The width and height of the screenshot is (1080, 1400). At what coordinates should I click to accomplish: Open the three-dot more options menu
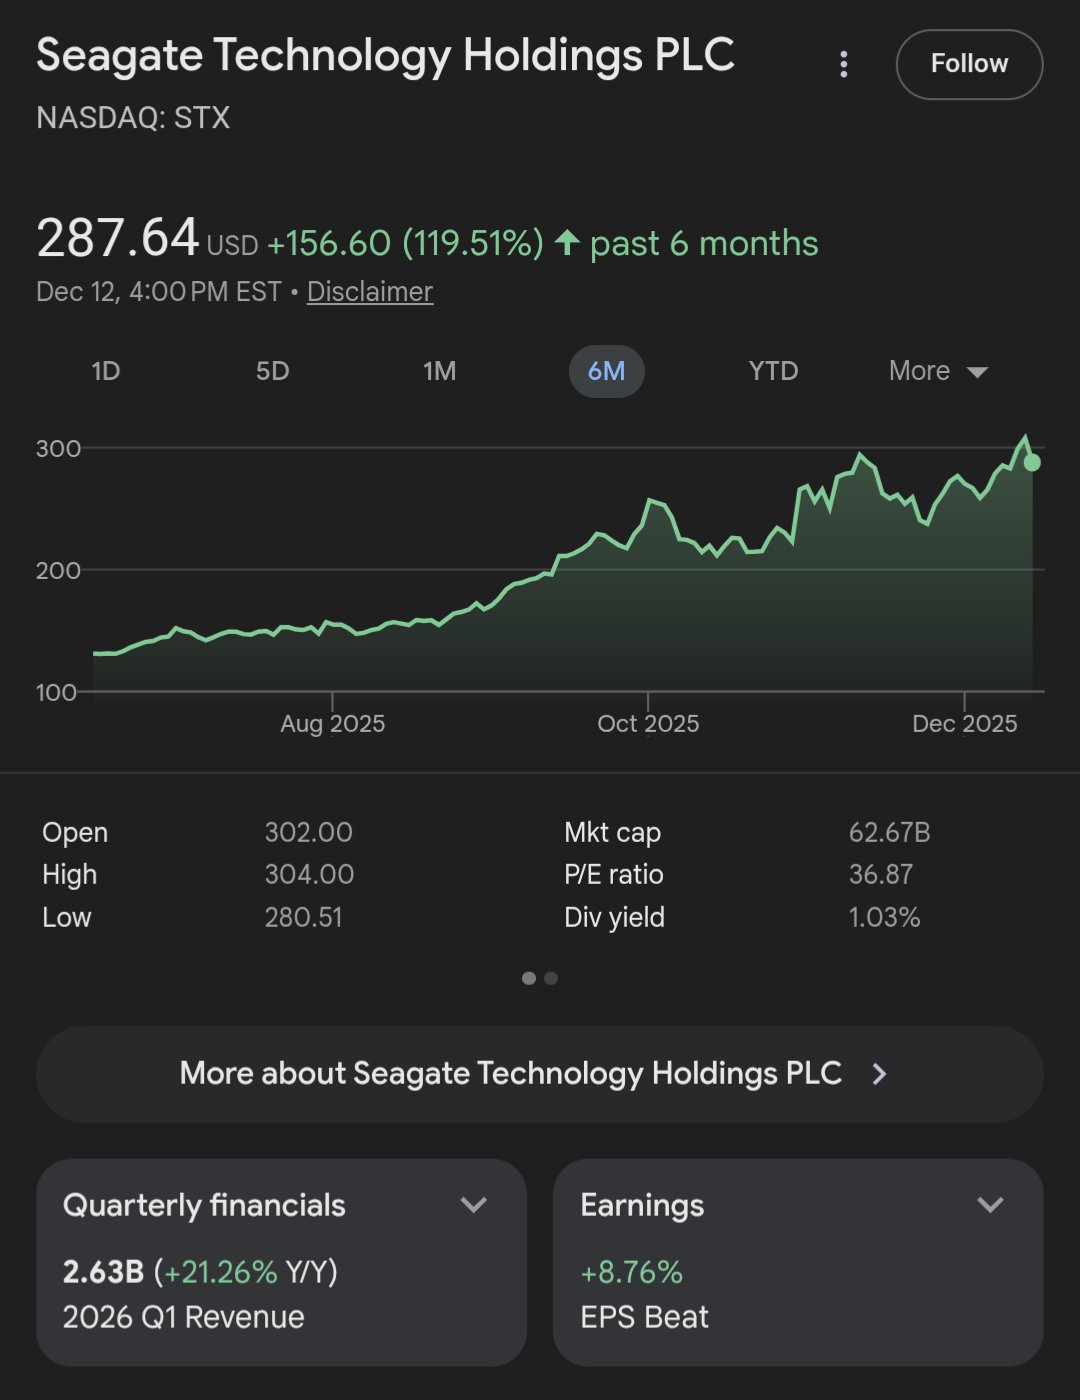pyautogui.click(x=844, y=65)
